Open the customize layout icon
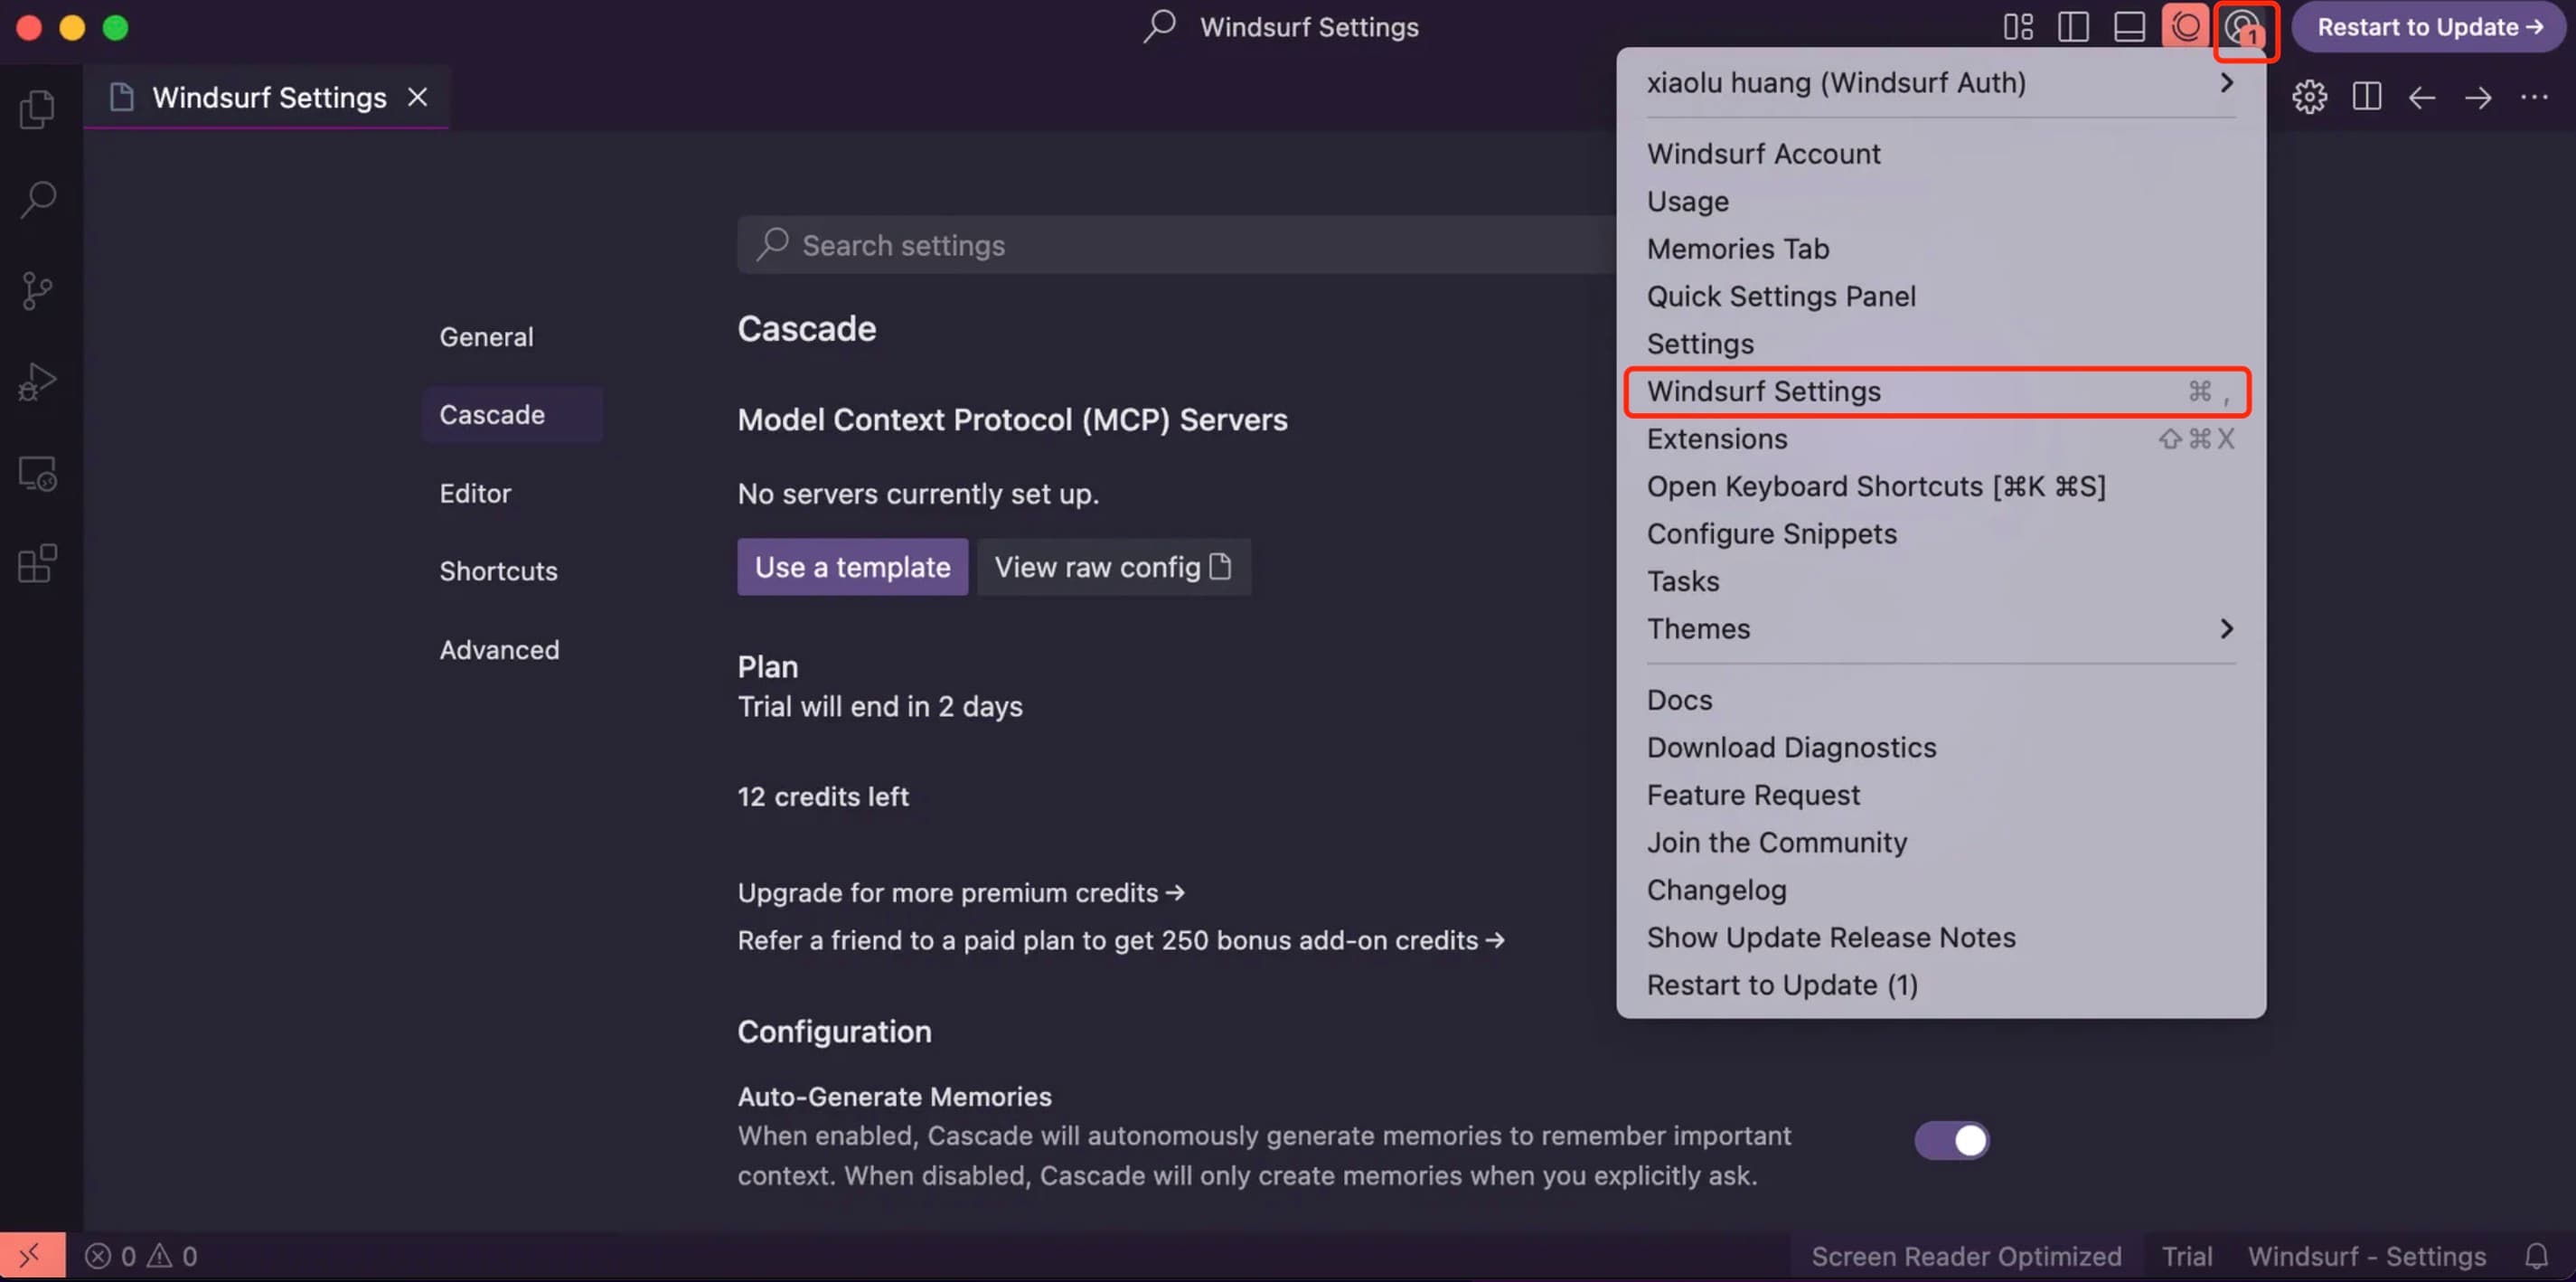The image size is (2576, 1282). (x=2018, y=26)
